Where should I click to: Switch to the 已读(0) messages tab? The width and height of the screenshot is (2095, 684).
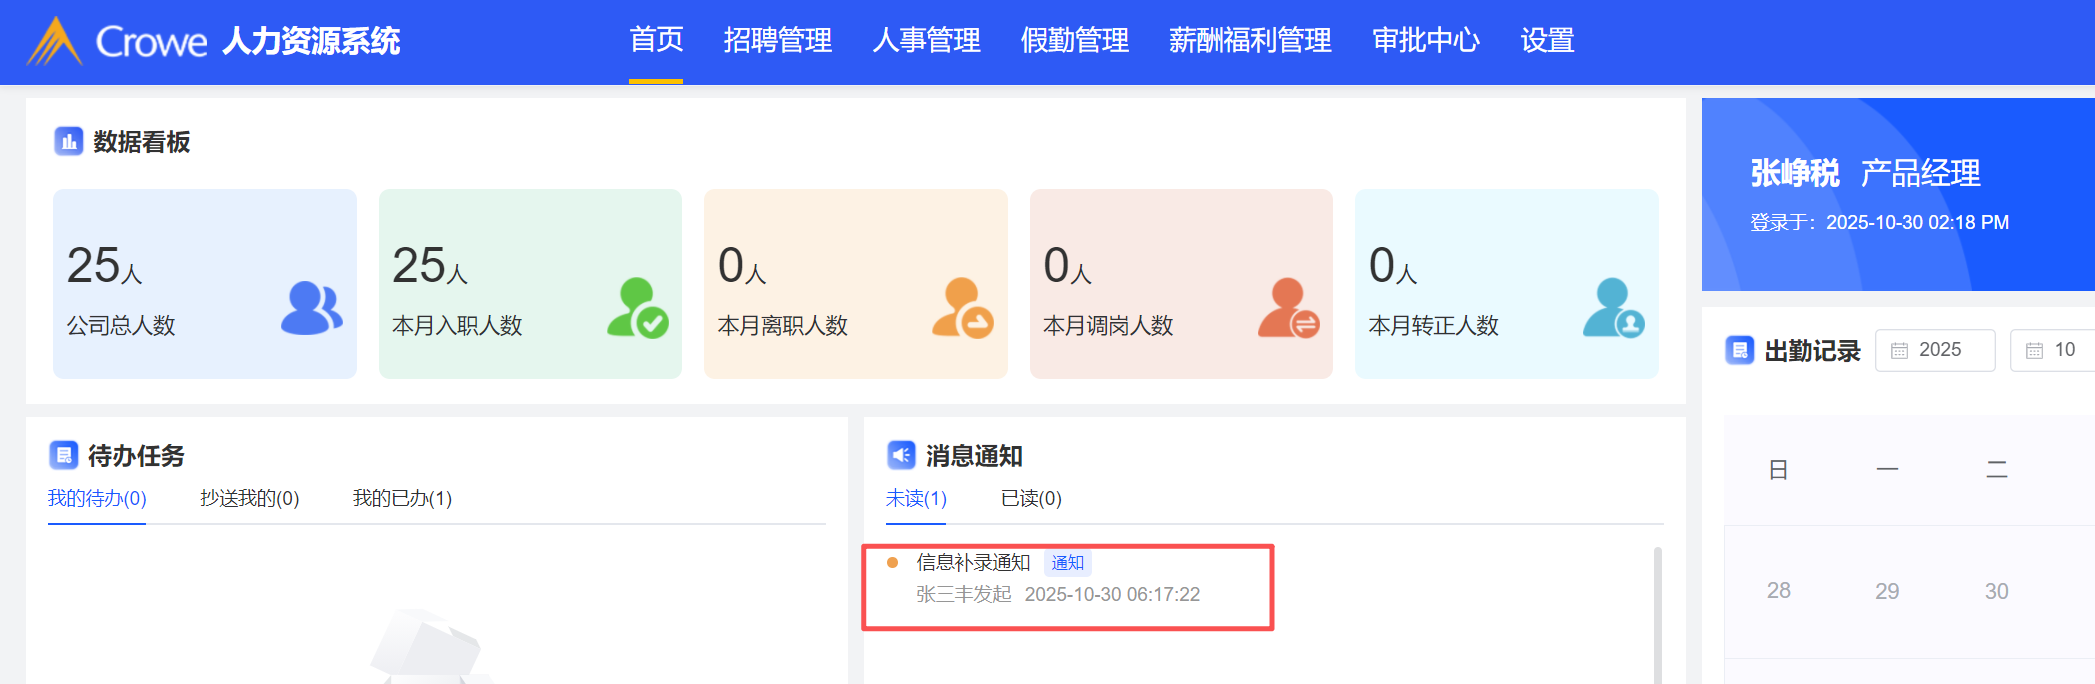1031,498
